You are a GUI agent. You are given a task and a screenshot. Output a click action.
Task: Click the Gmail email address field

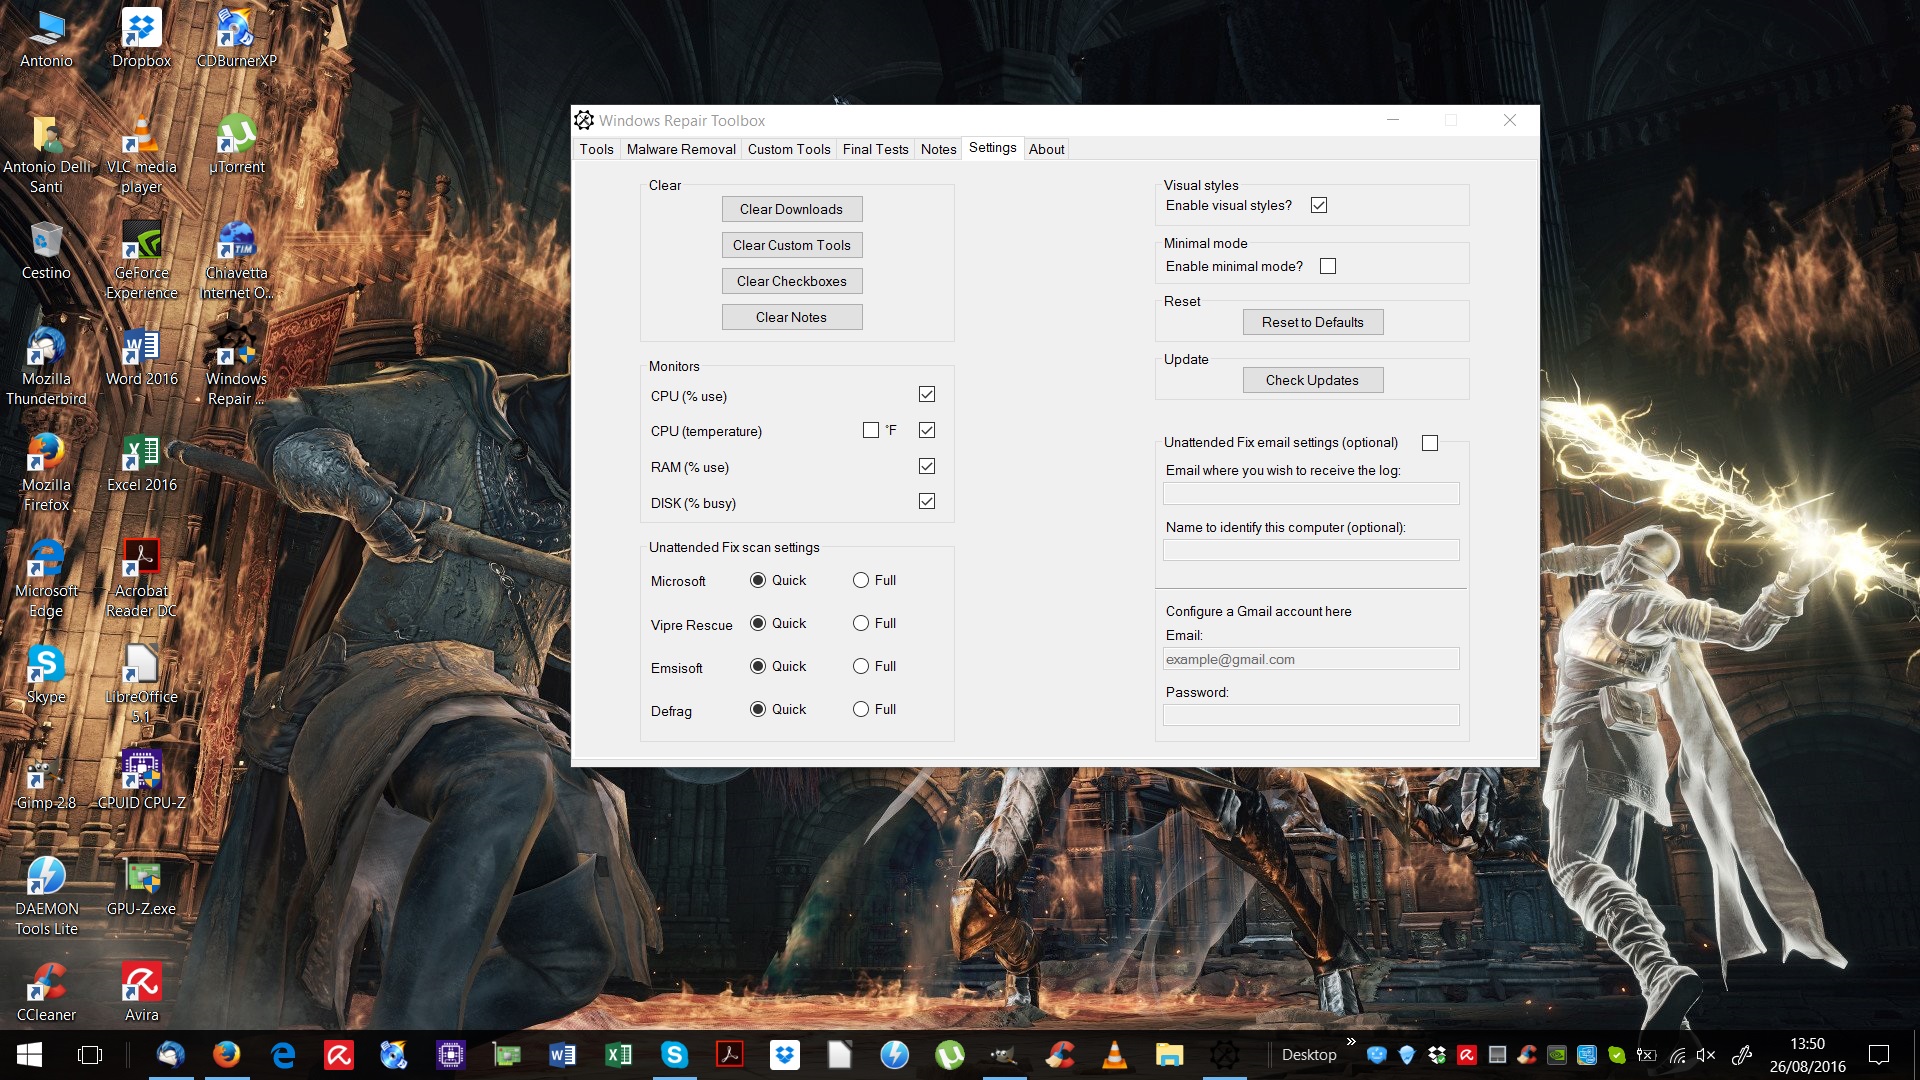point(1311,659)
